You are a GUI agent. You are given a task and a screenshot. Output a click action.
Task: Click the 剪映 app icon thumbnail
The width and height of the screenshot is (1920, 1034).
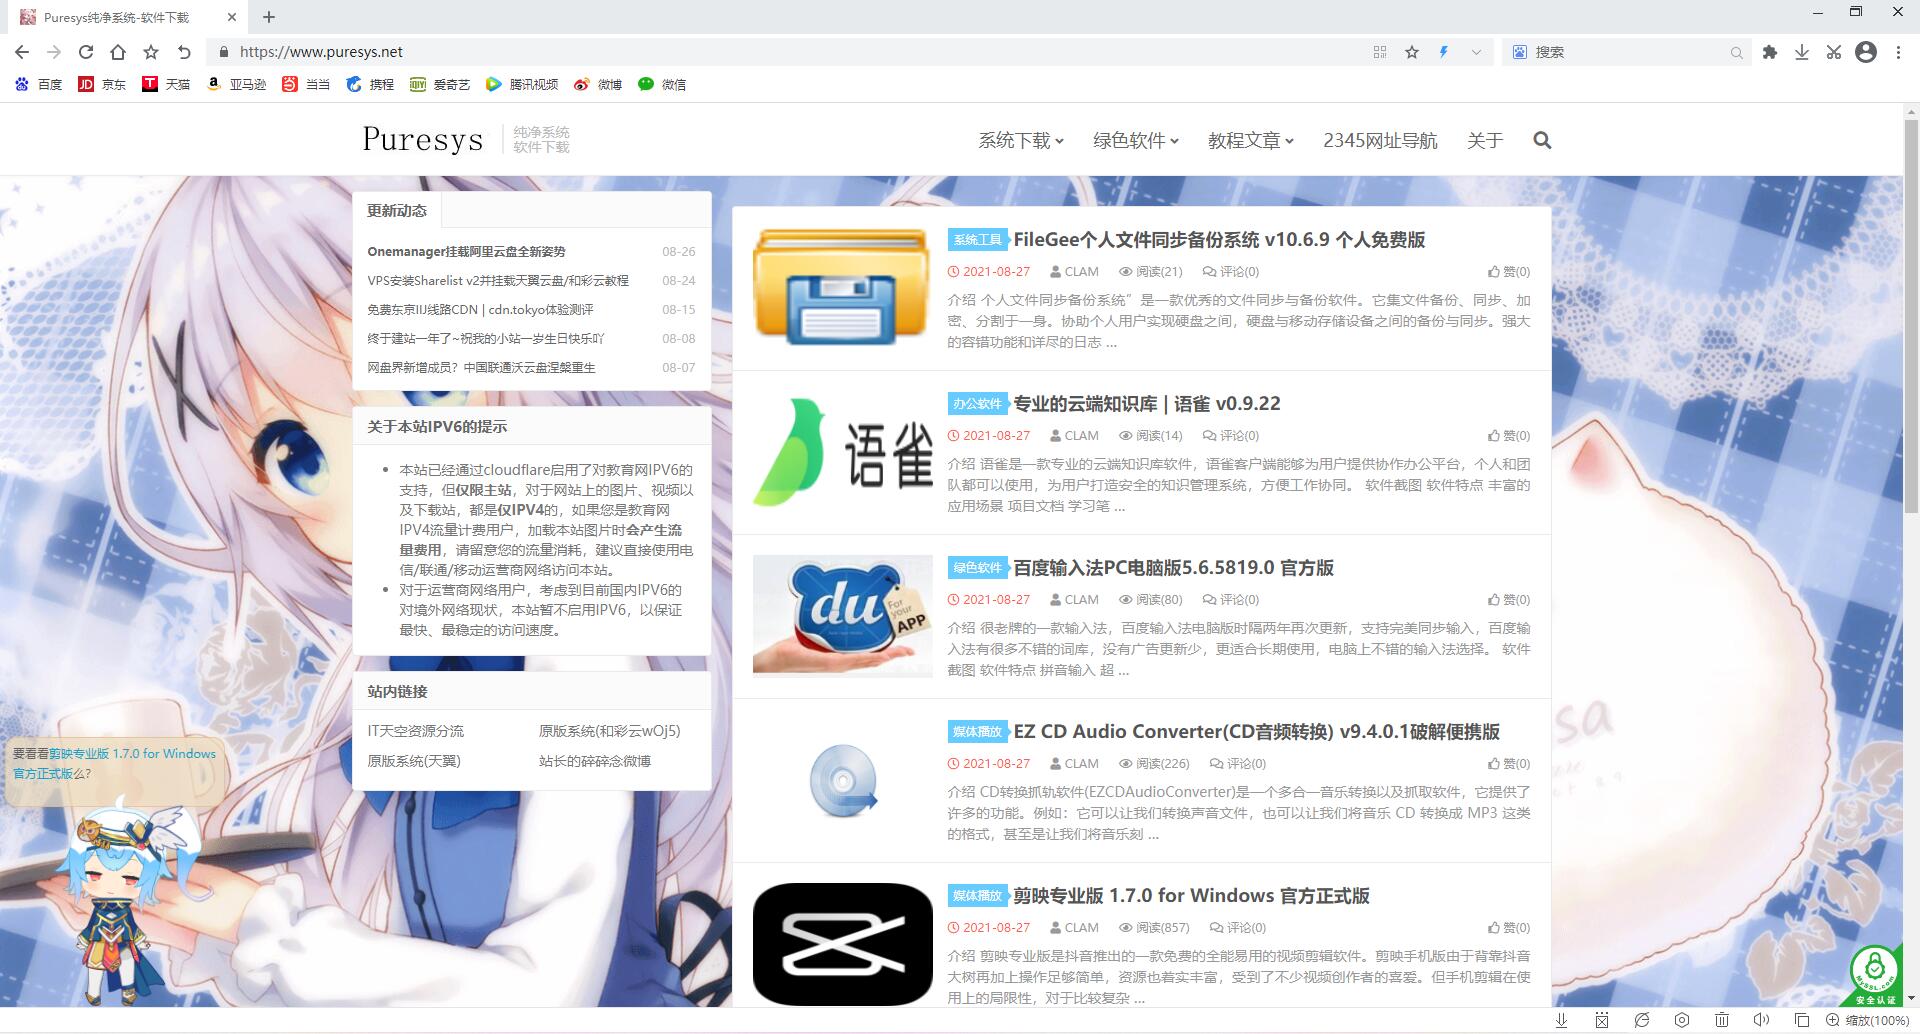coord(842,944)
